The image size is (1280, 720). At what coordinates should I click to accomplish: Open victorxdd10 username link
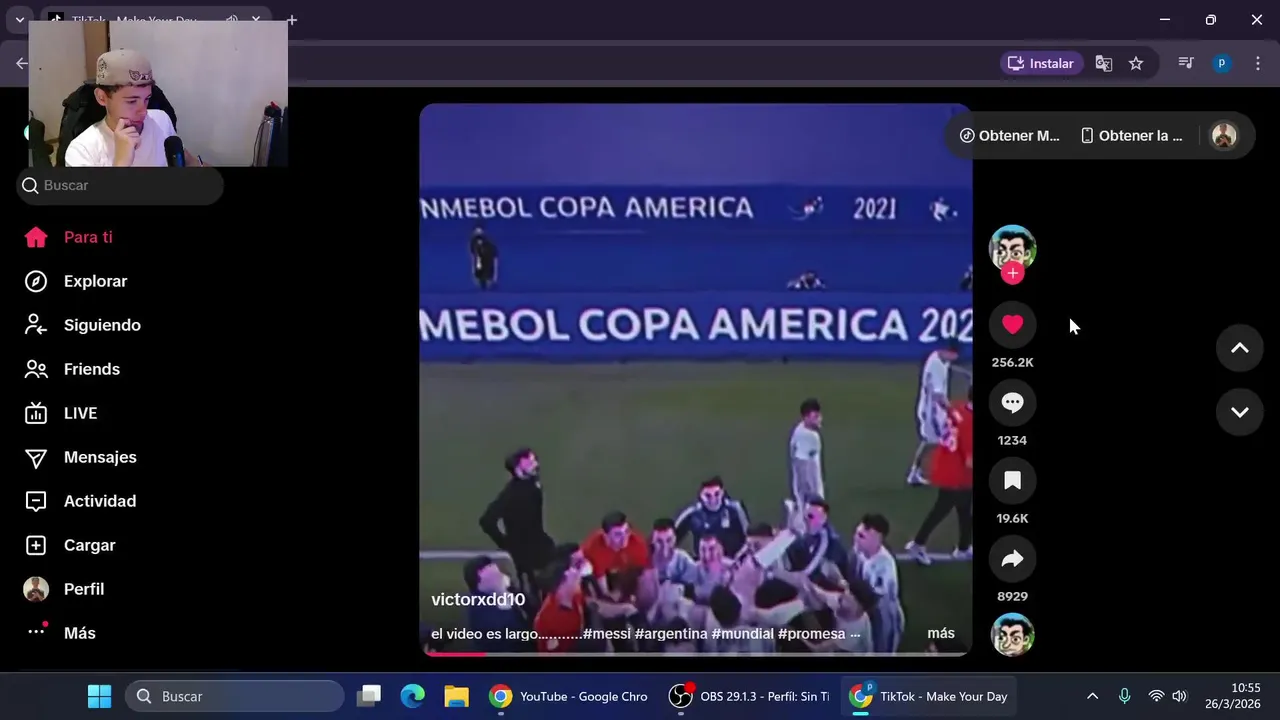coord(478,599)
